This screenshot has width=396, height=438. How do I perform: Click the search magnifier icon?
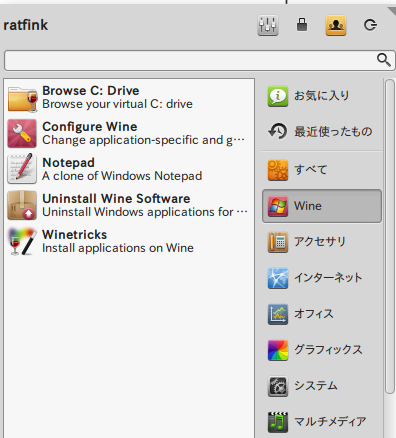pyautogui.click(x=384, y=60)
